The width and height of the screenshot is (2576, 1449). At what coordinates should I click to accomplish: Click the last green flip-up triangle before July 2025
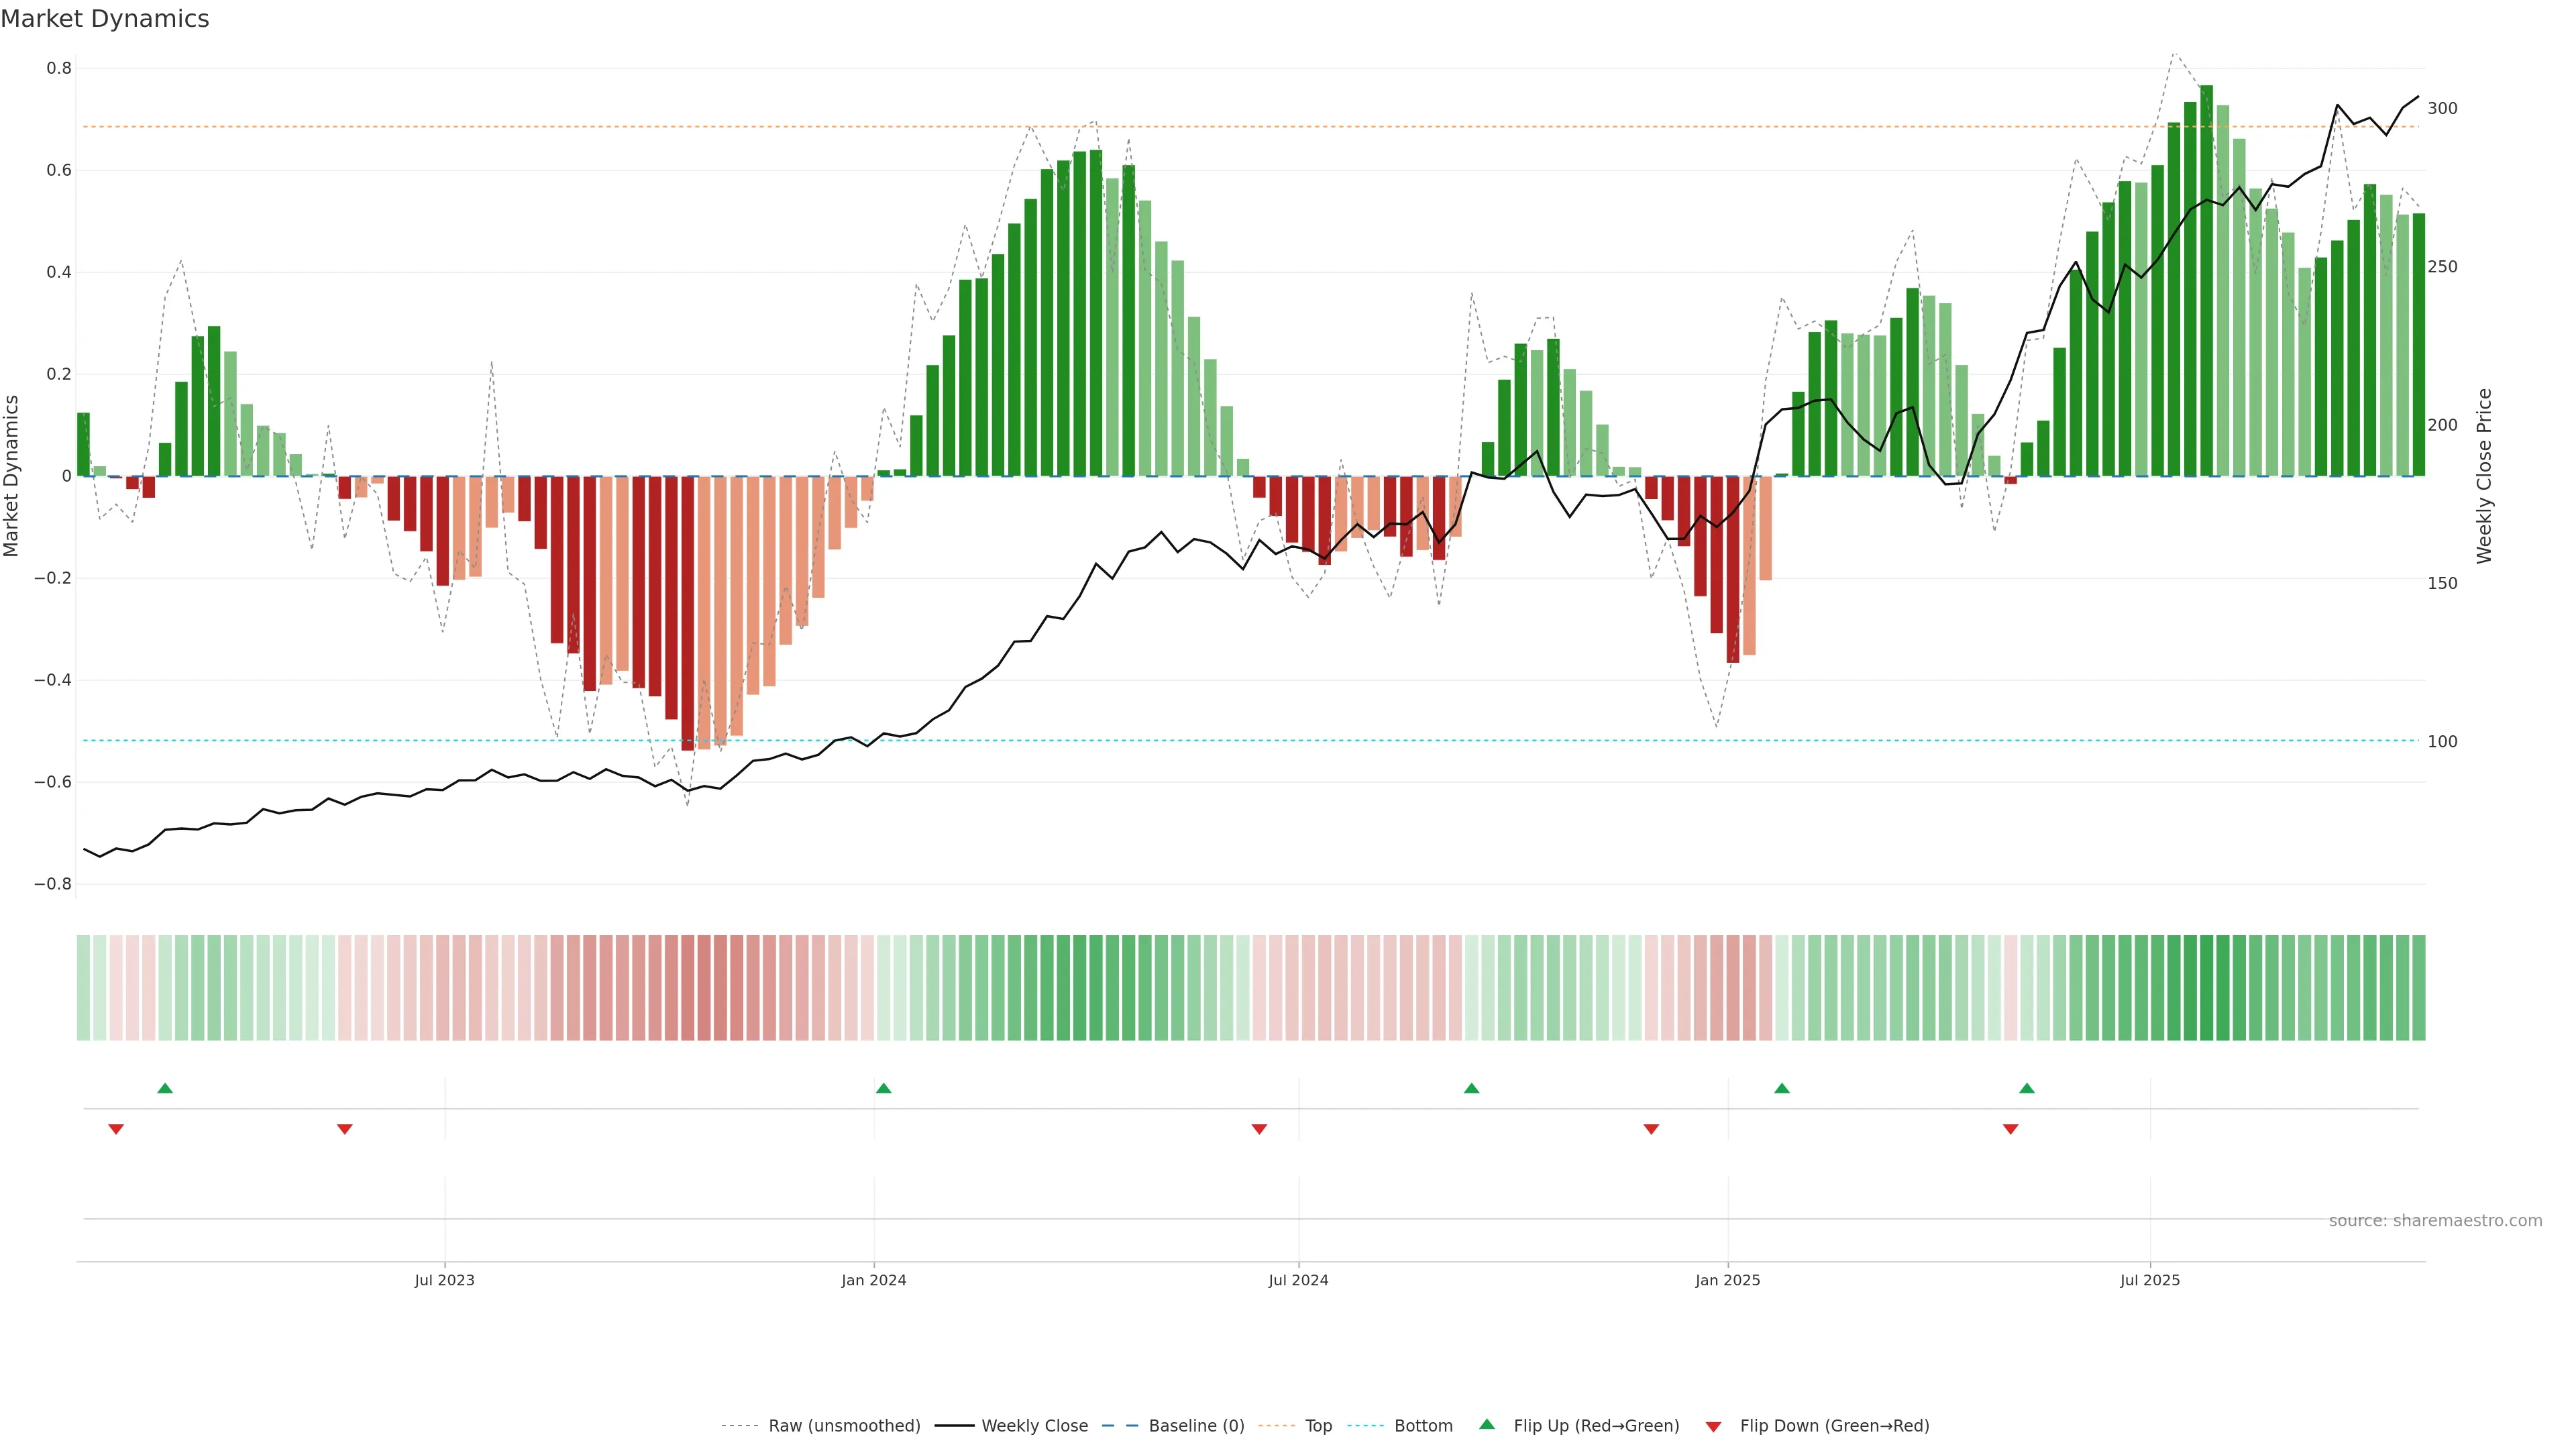click(x=2027, y=1088)
